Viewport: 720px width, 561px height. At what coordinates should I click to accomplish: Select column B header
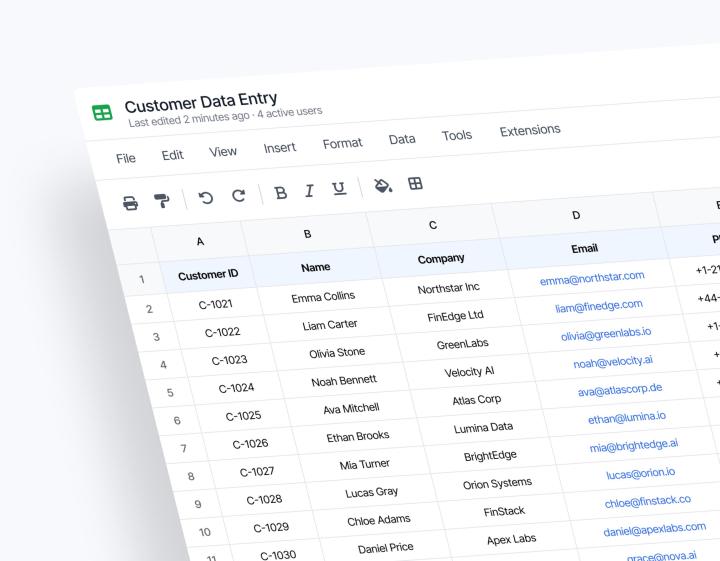(x=308, y=234)
